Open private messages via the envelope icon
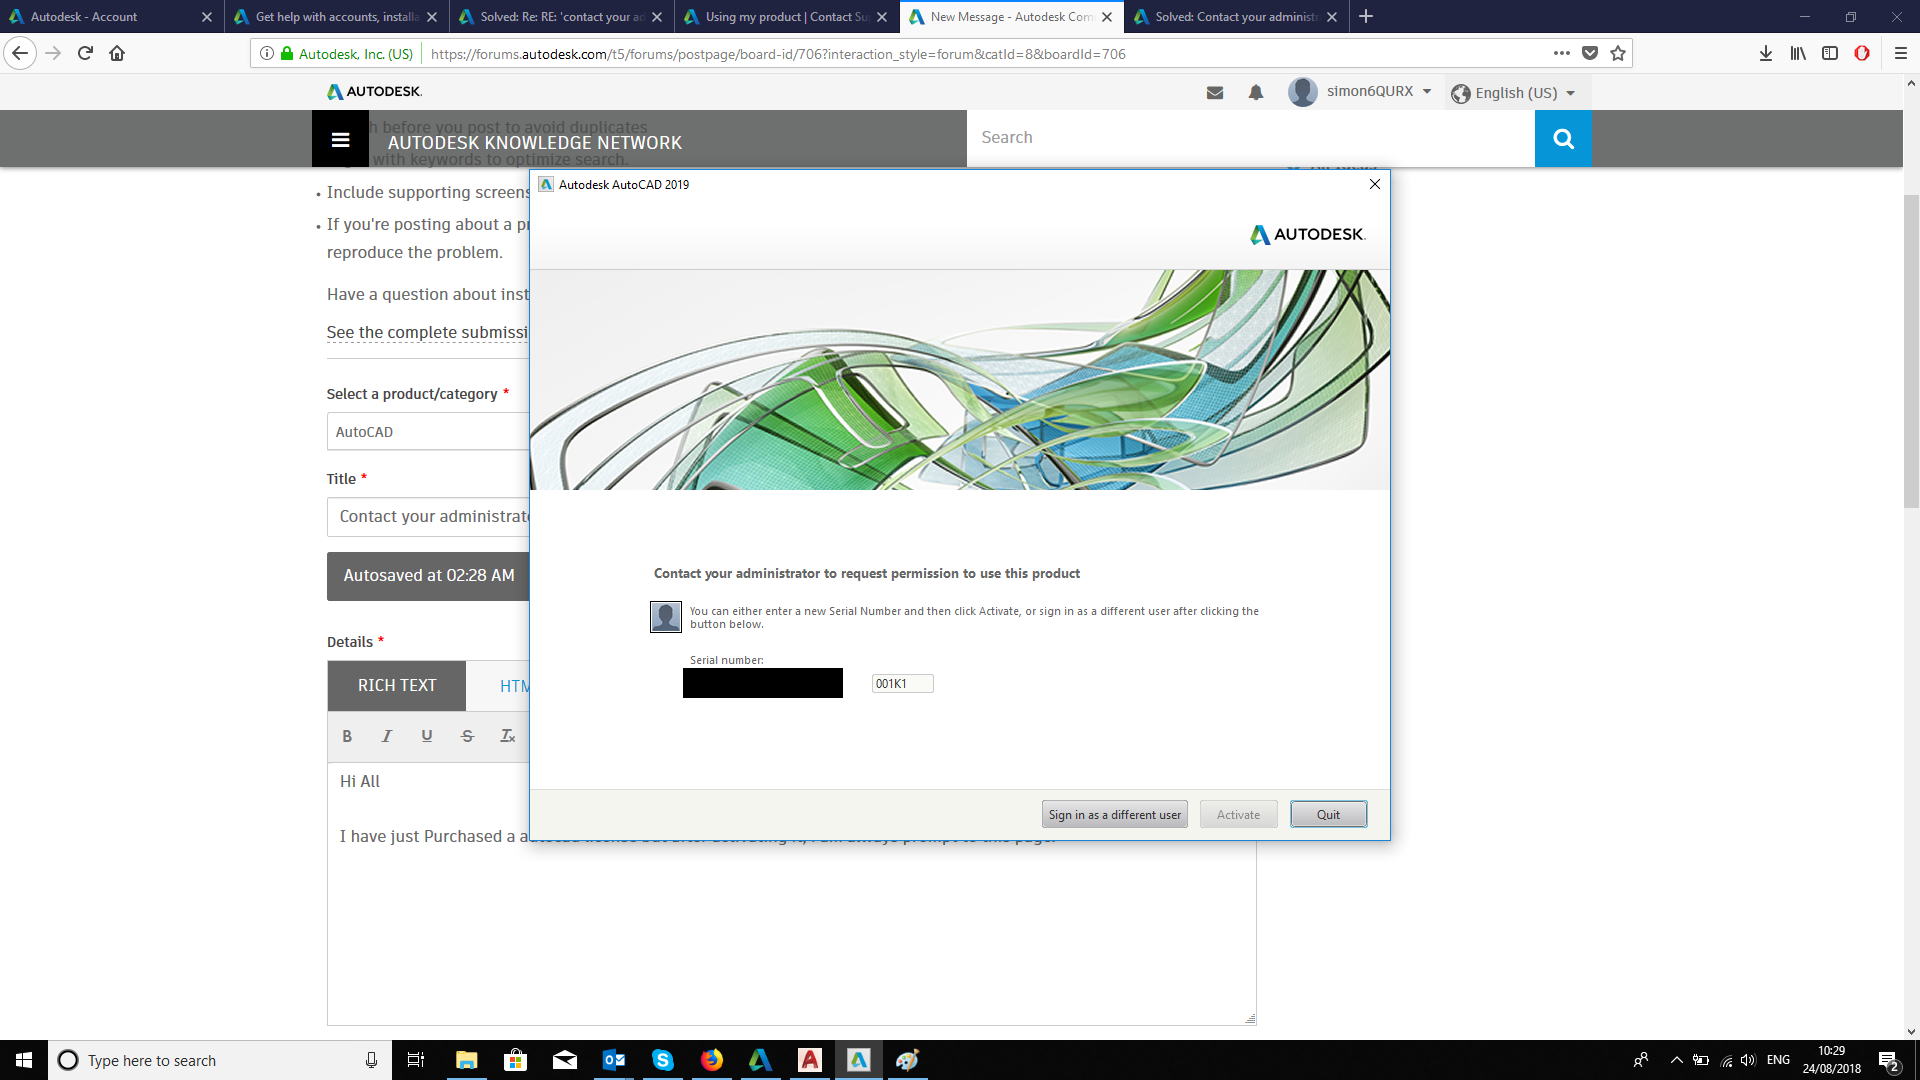Screen dimensions: 1920x1080 pos(1214,92)
